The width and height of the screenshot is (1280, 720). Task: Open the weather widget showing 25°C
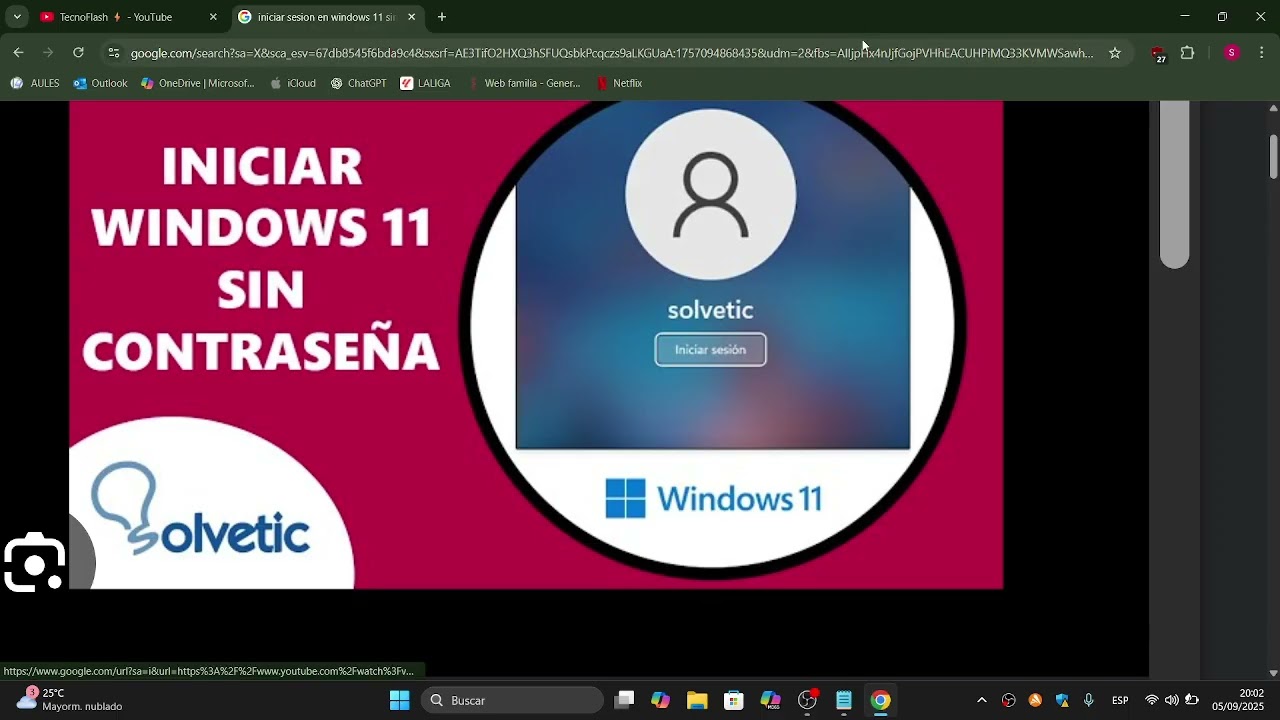(70, 700)
